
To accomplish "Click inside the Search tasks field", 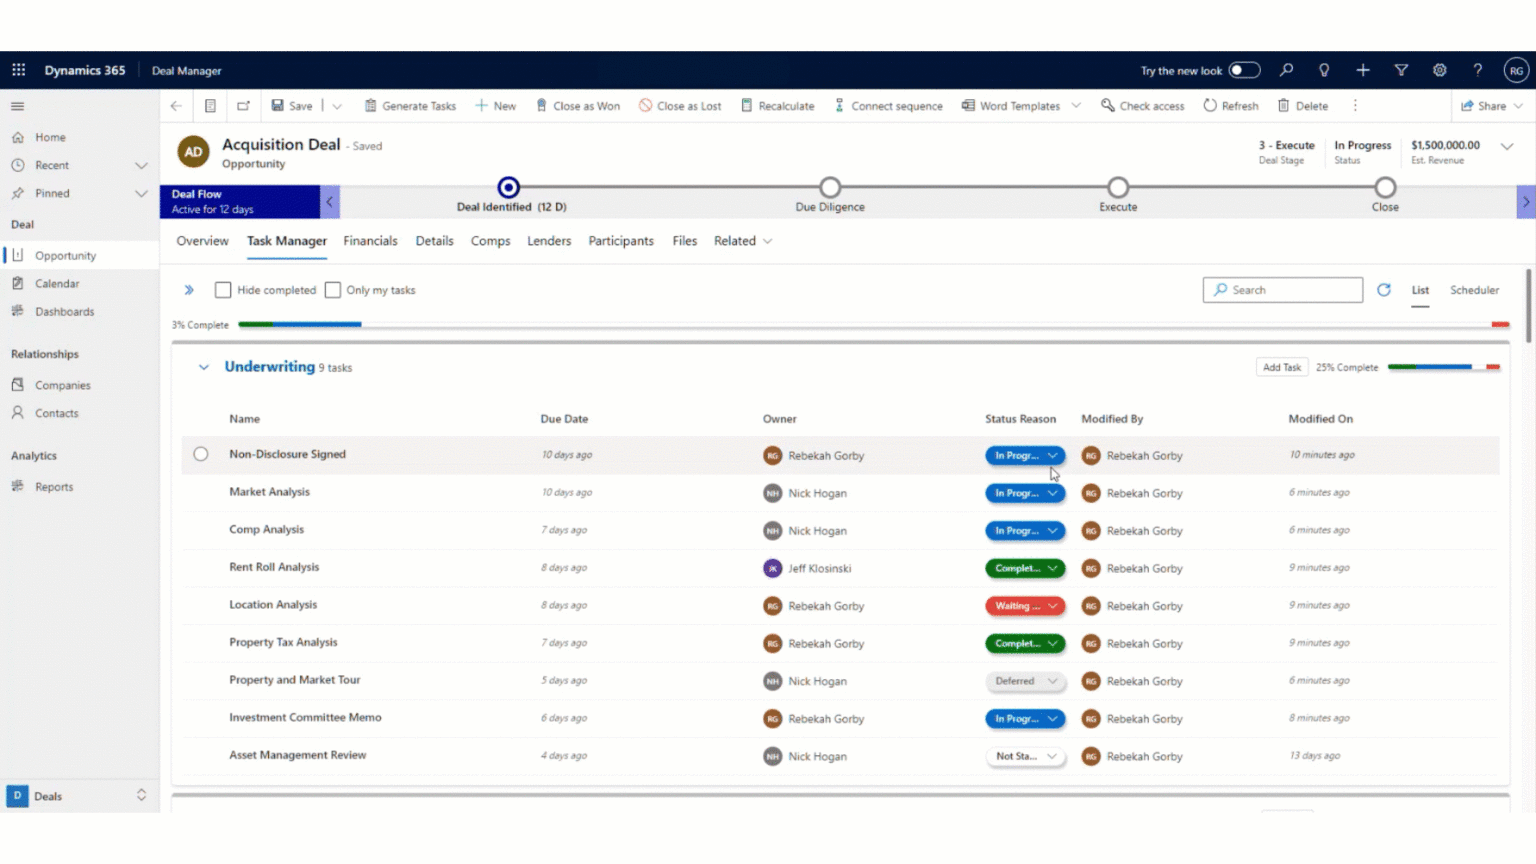I will [1283, 289].
